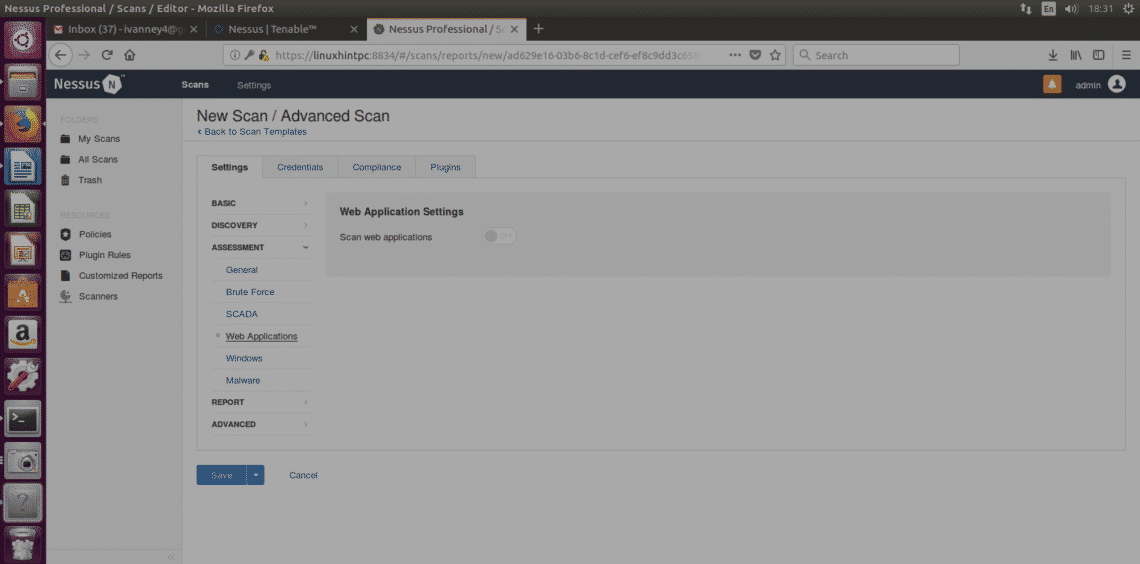
Task: Open the General assessment settings
Action: pyautogui.click(x=242, y=270)
